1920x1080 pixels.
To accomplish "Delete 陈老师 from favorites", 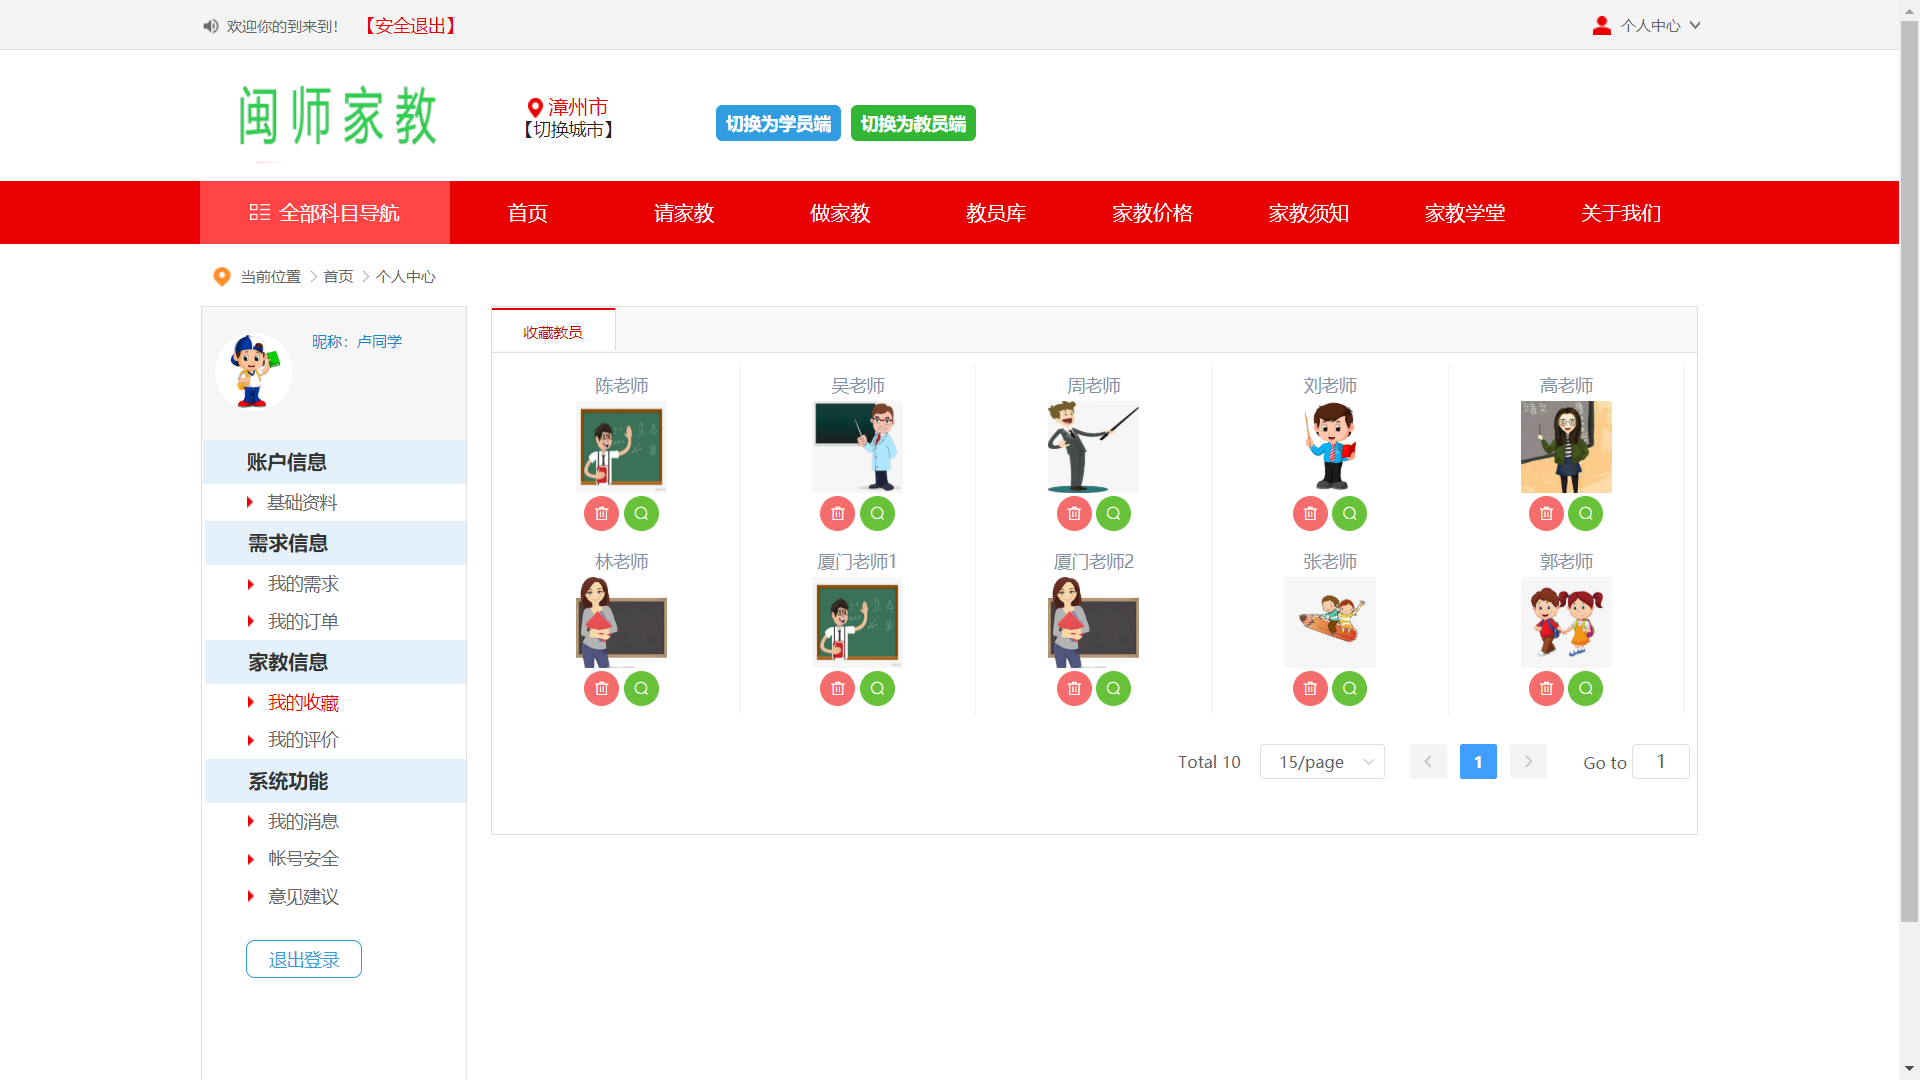I will 601,514.
